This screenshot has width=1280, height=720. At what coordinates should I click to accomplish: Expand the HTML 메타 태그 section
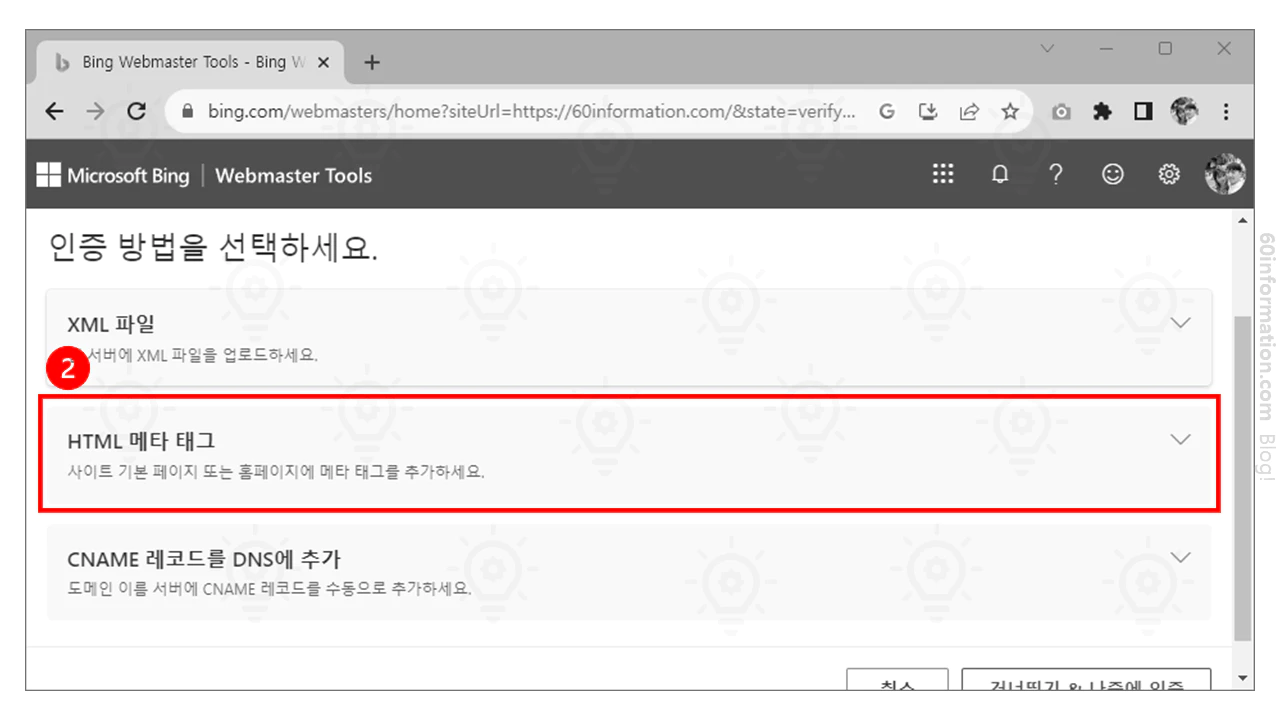pyautogui.click(x=1181, y=439)
